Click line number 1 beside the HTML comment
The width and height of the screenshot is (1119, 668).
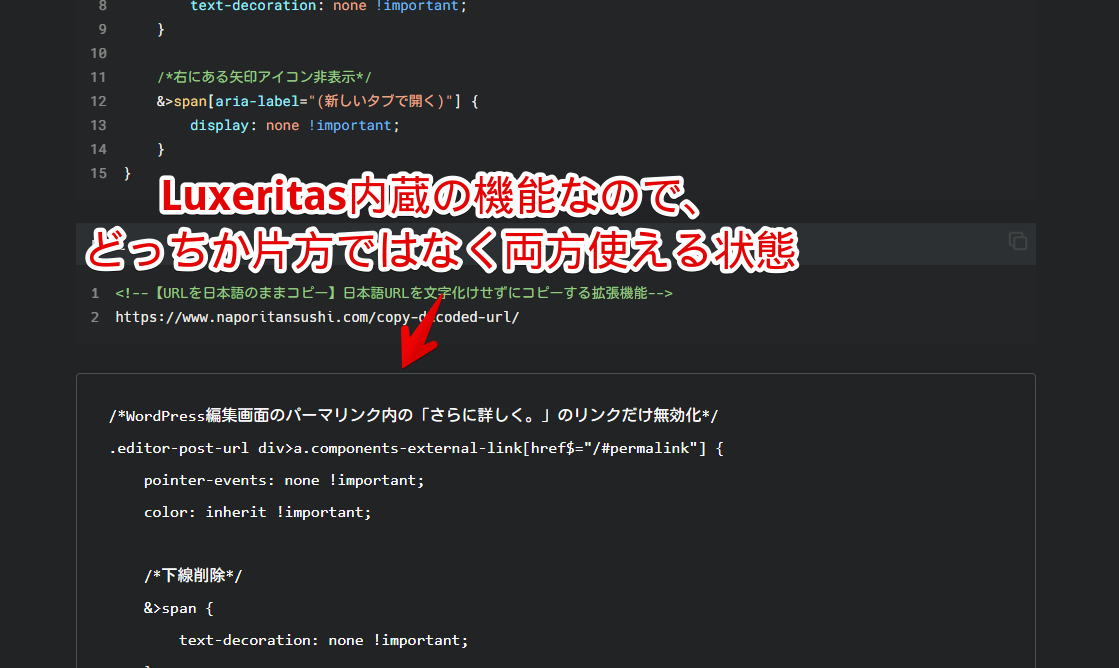[95, 293]
